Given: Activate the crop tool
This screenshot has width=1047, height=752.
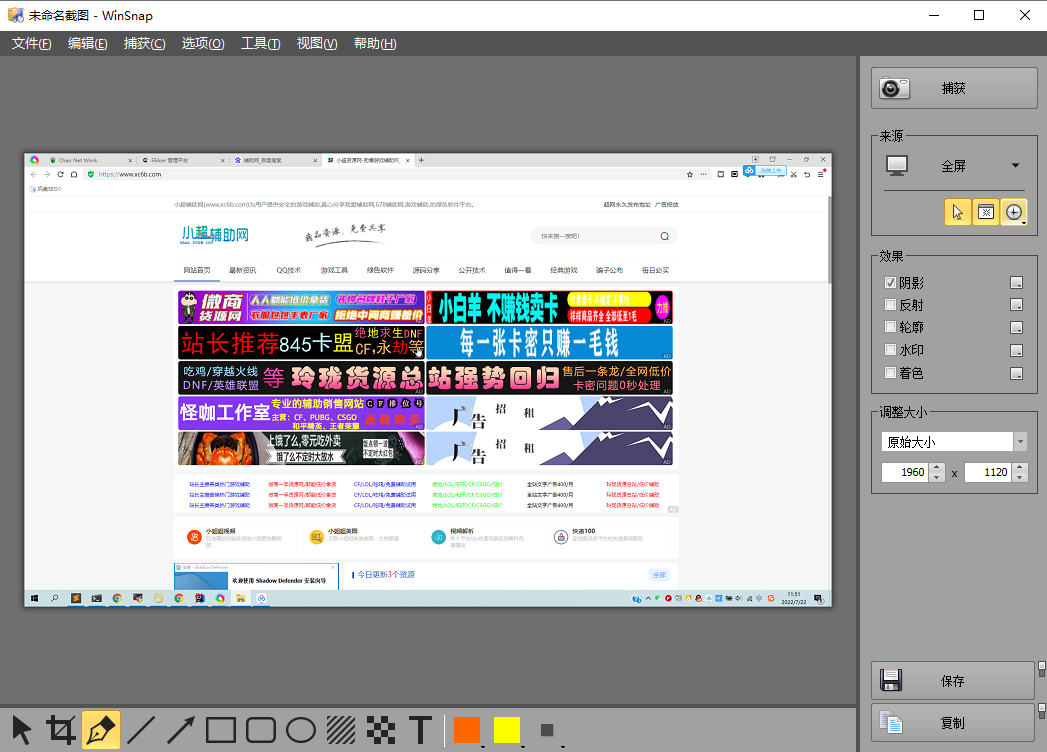Looking at the screenshot, I should click(x=62, y=729).
